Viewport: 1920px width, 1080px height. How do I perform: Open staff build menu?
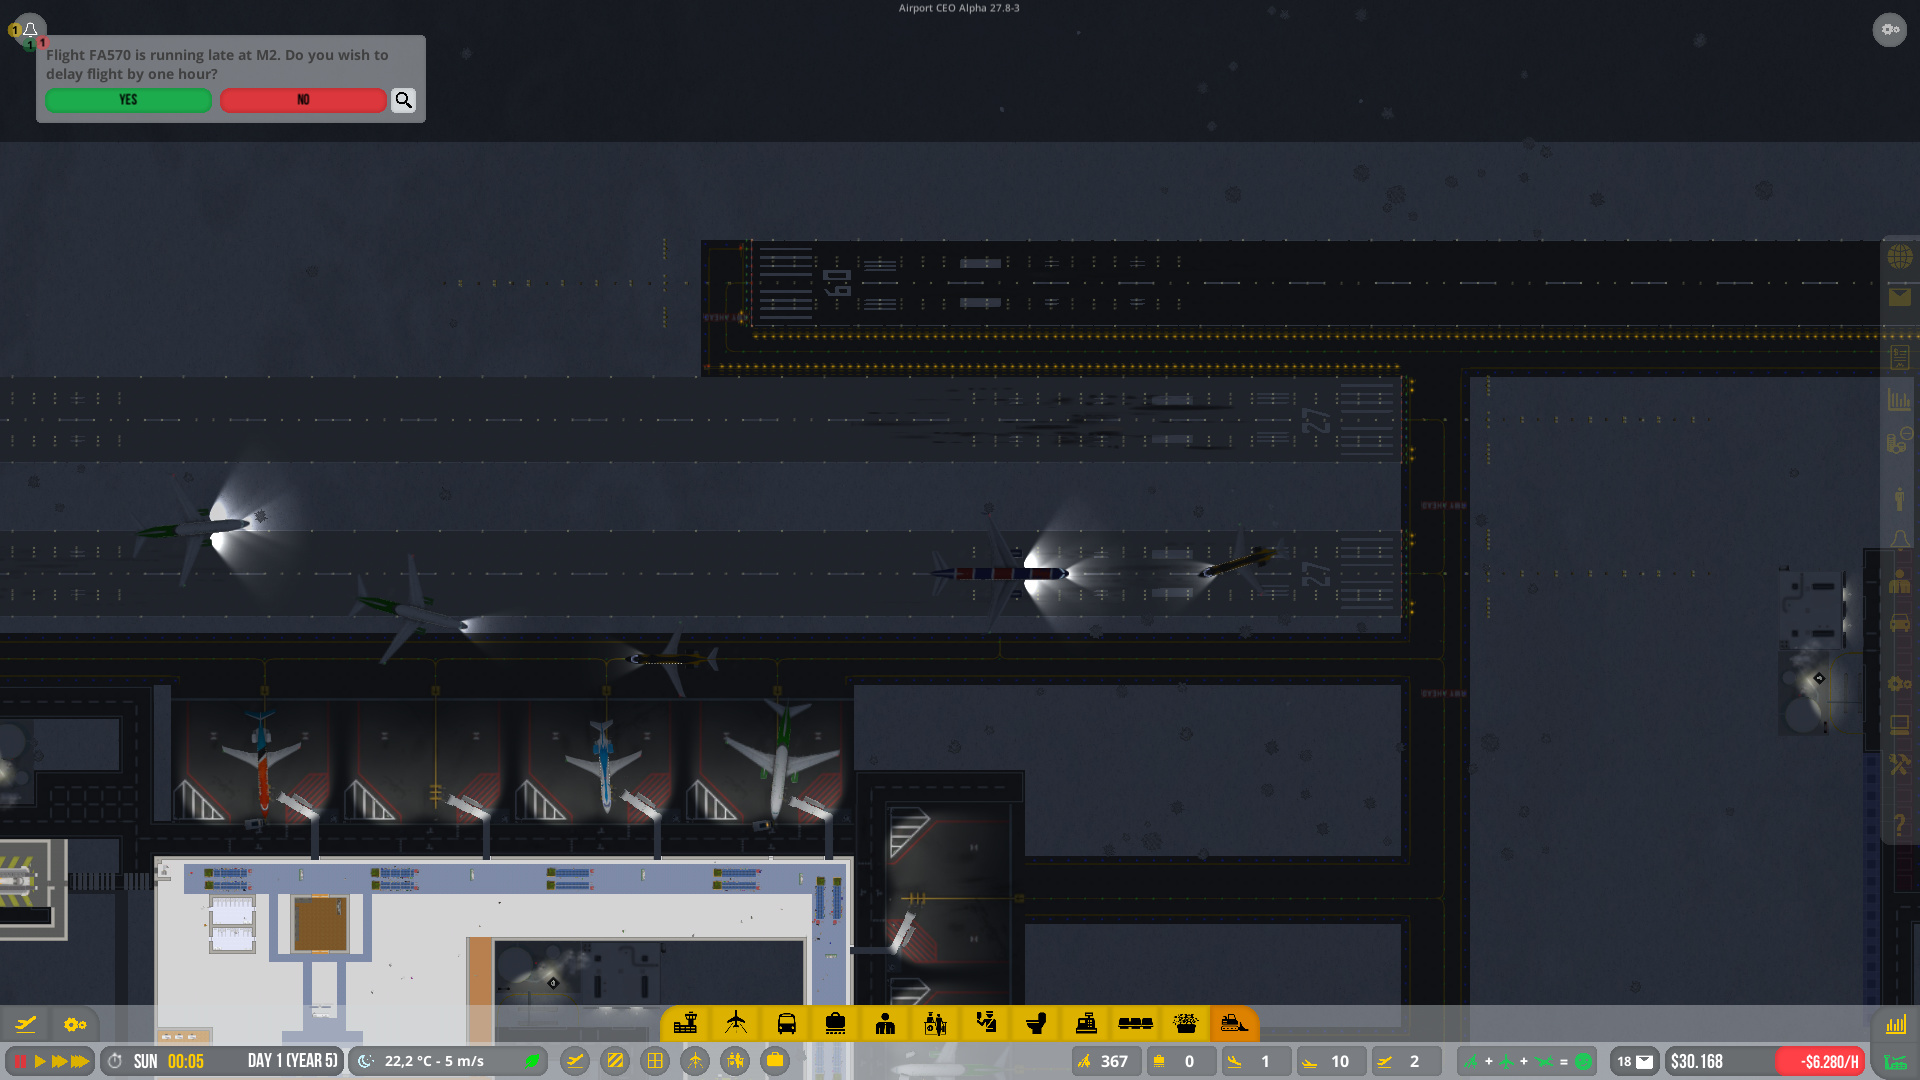click(885, 1023)
